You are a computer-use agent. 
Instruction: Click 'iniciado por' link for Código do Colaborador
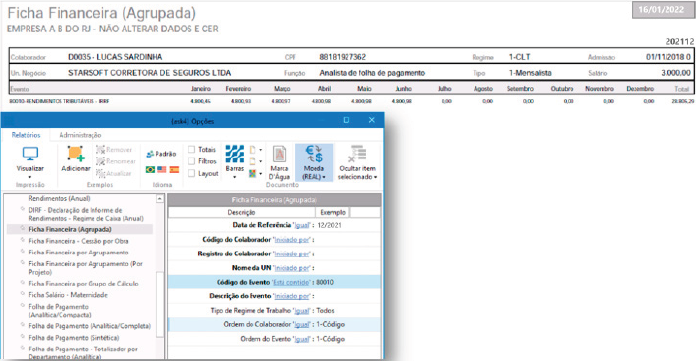[292, 240]
